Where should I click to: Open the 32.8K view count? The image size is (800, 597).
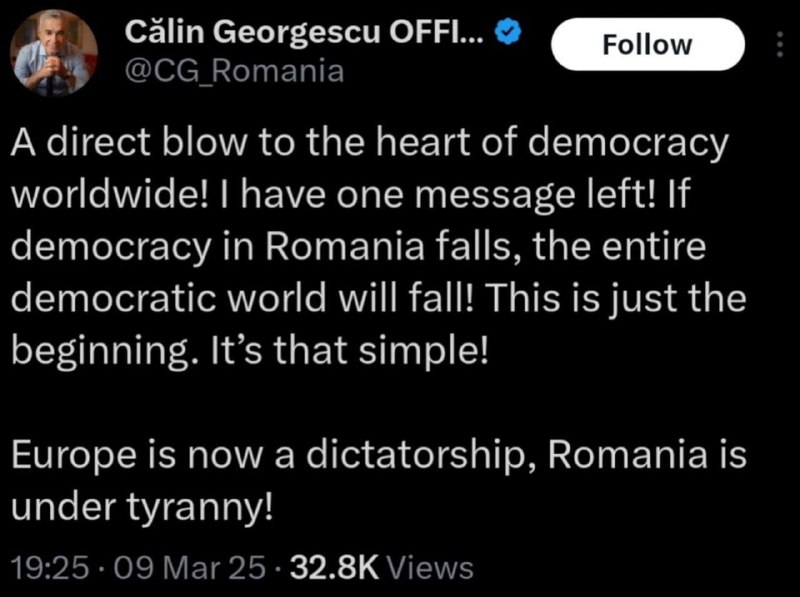pyautogui.click(x=333, y=568)
